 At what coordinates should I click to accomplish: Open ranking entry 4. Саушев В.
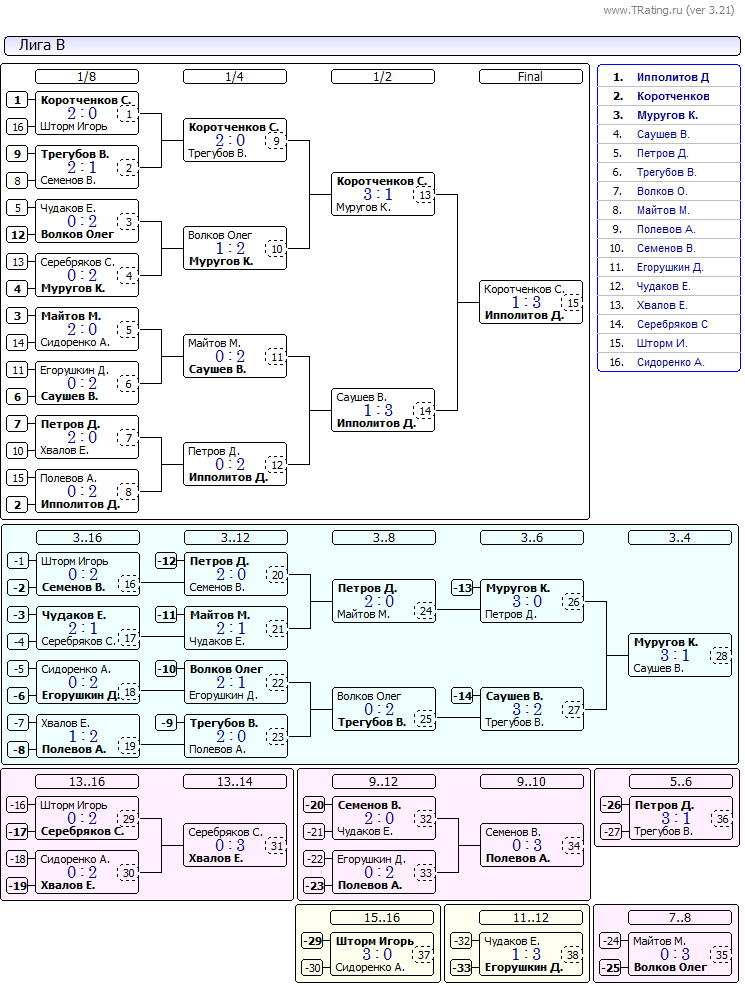668,134
